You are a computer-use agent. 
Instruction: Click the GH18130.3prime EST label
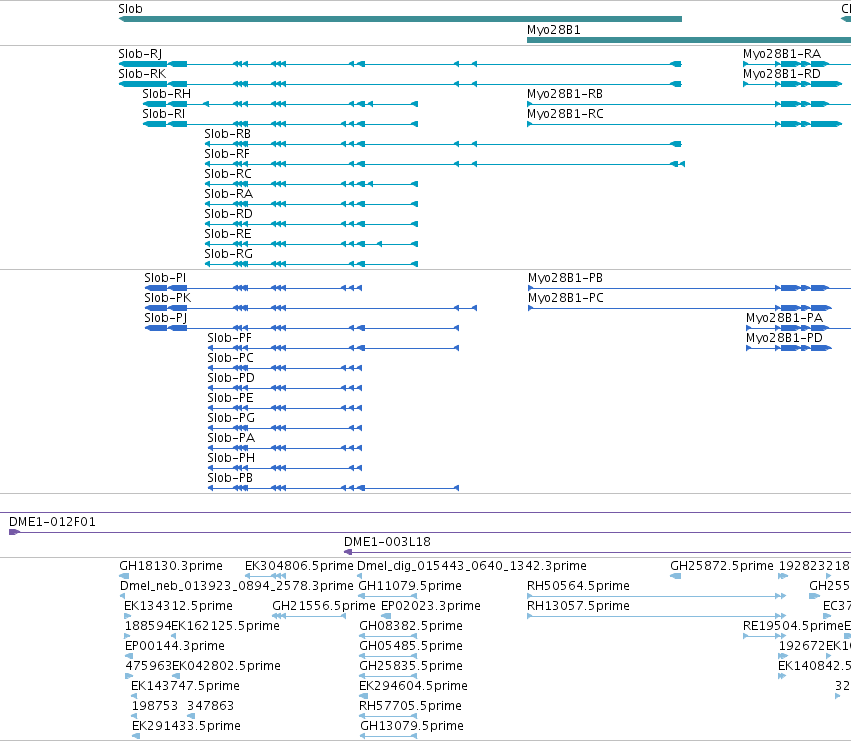click(171, 566)
